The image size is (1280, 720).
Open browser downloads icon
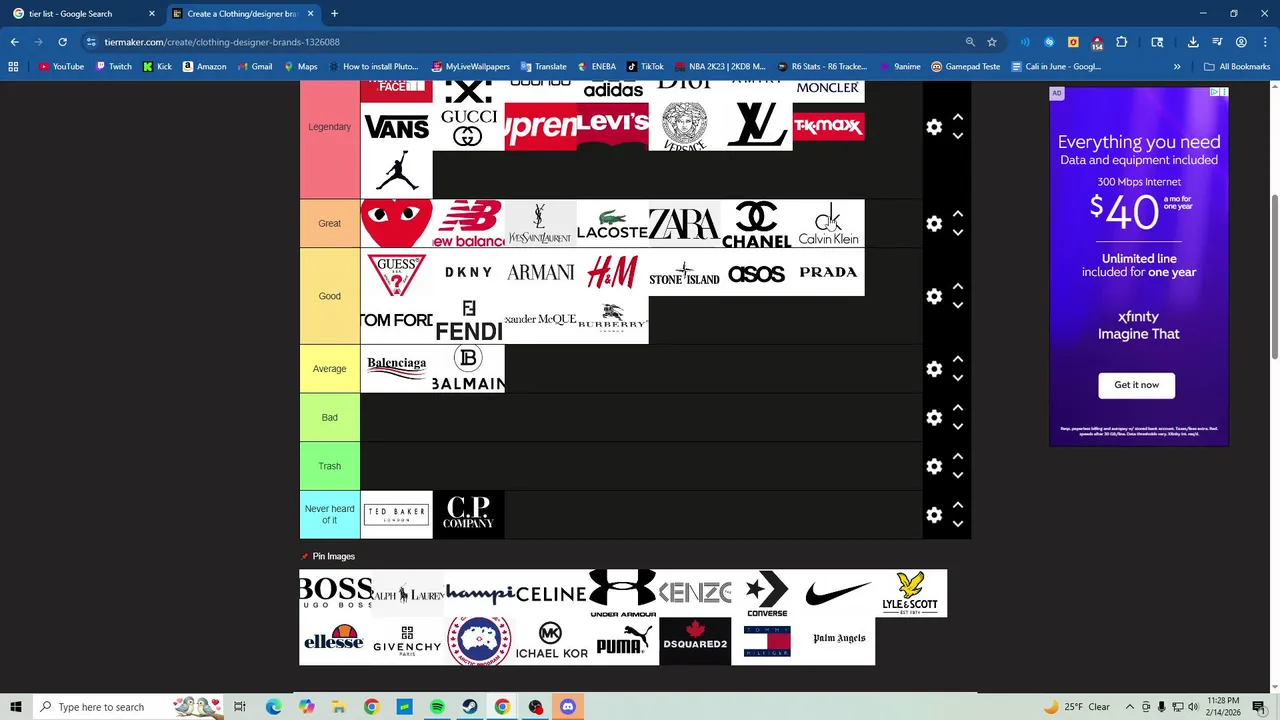(x=1193, y=42)
